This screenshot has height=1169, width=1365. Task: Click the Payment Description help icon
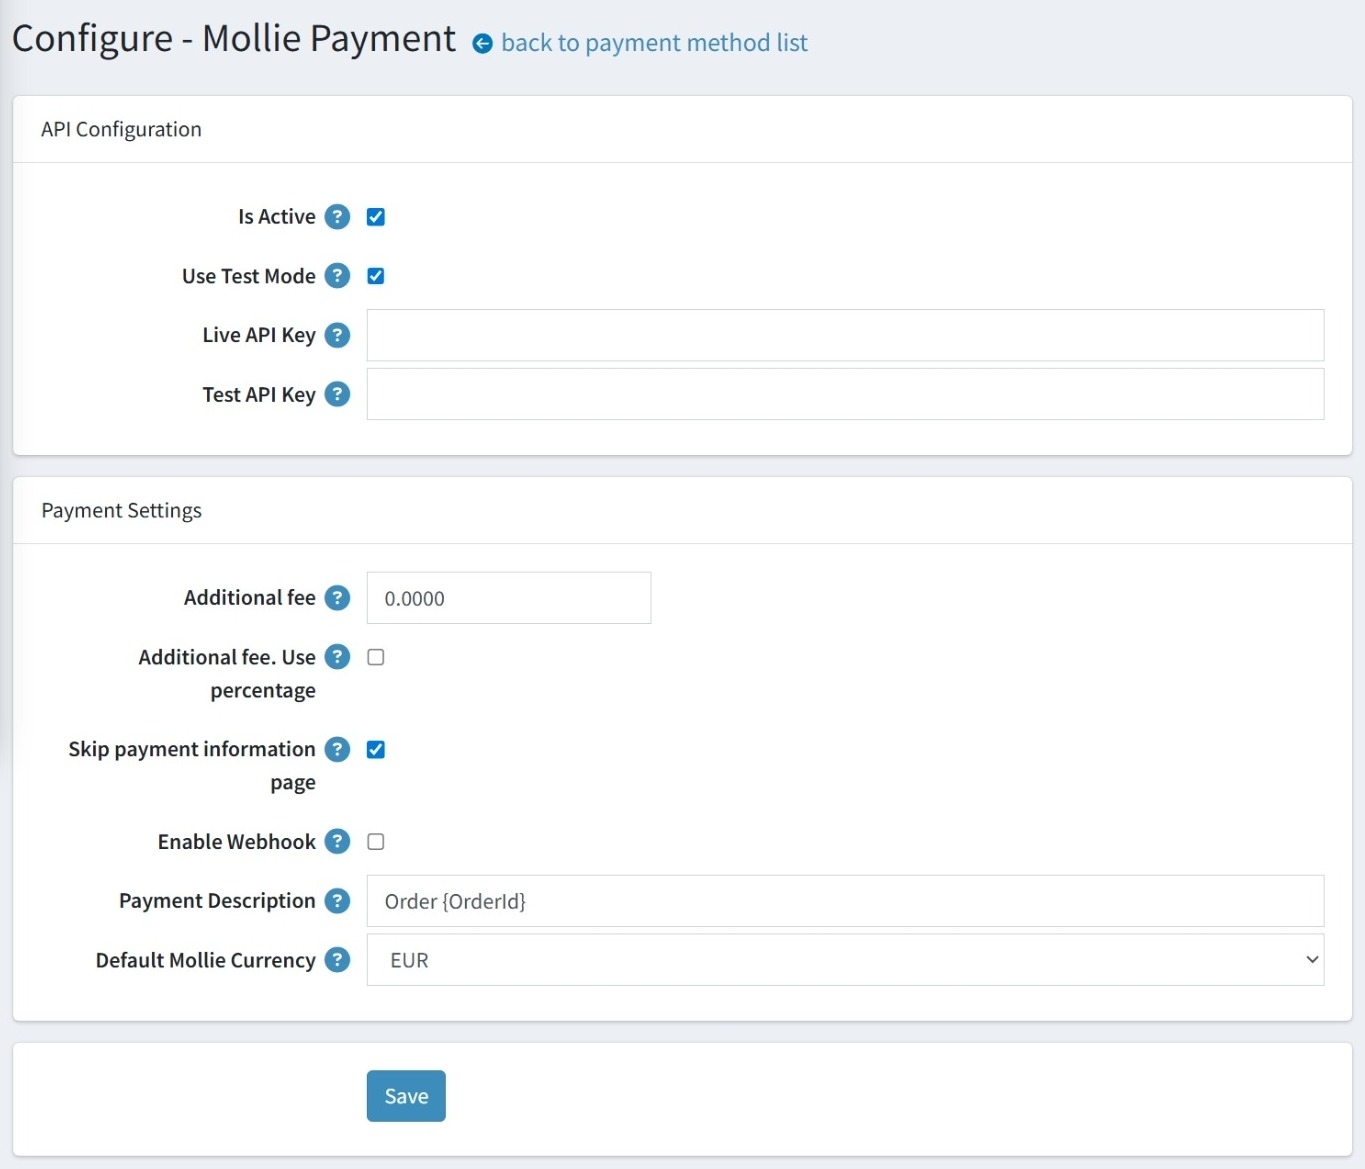338,901
